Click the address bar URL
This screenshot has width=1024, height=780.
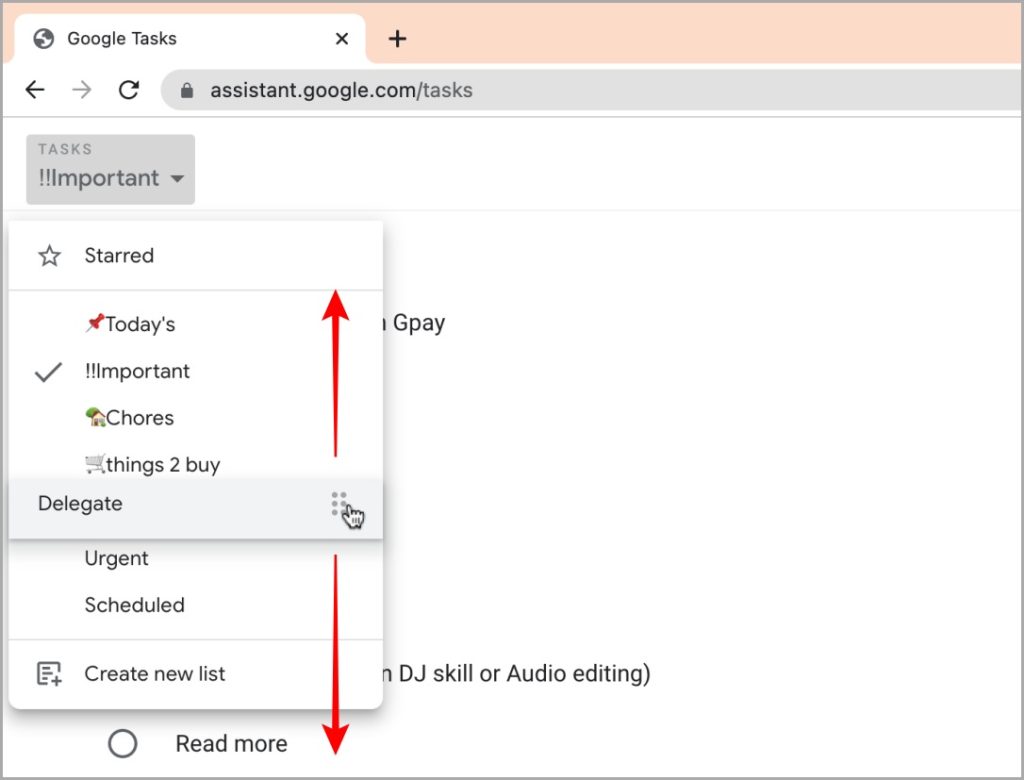pos(341,90)
